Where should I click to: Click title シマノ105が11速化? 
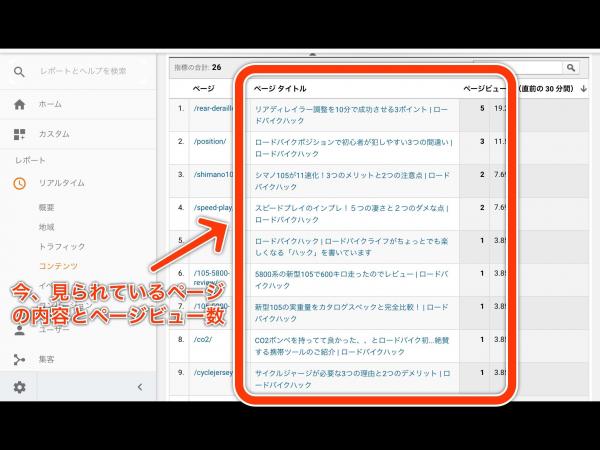tap(352, 181)
